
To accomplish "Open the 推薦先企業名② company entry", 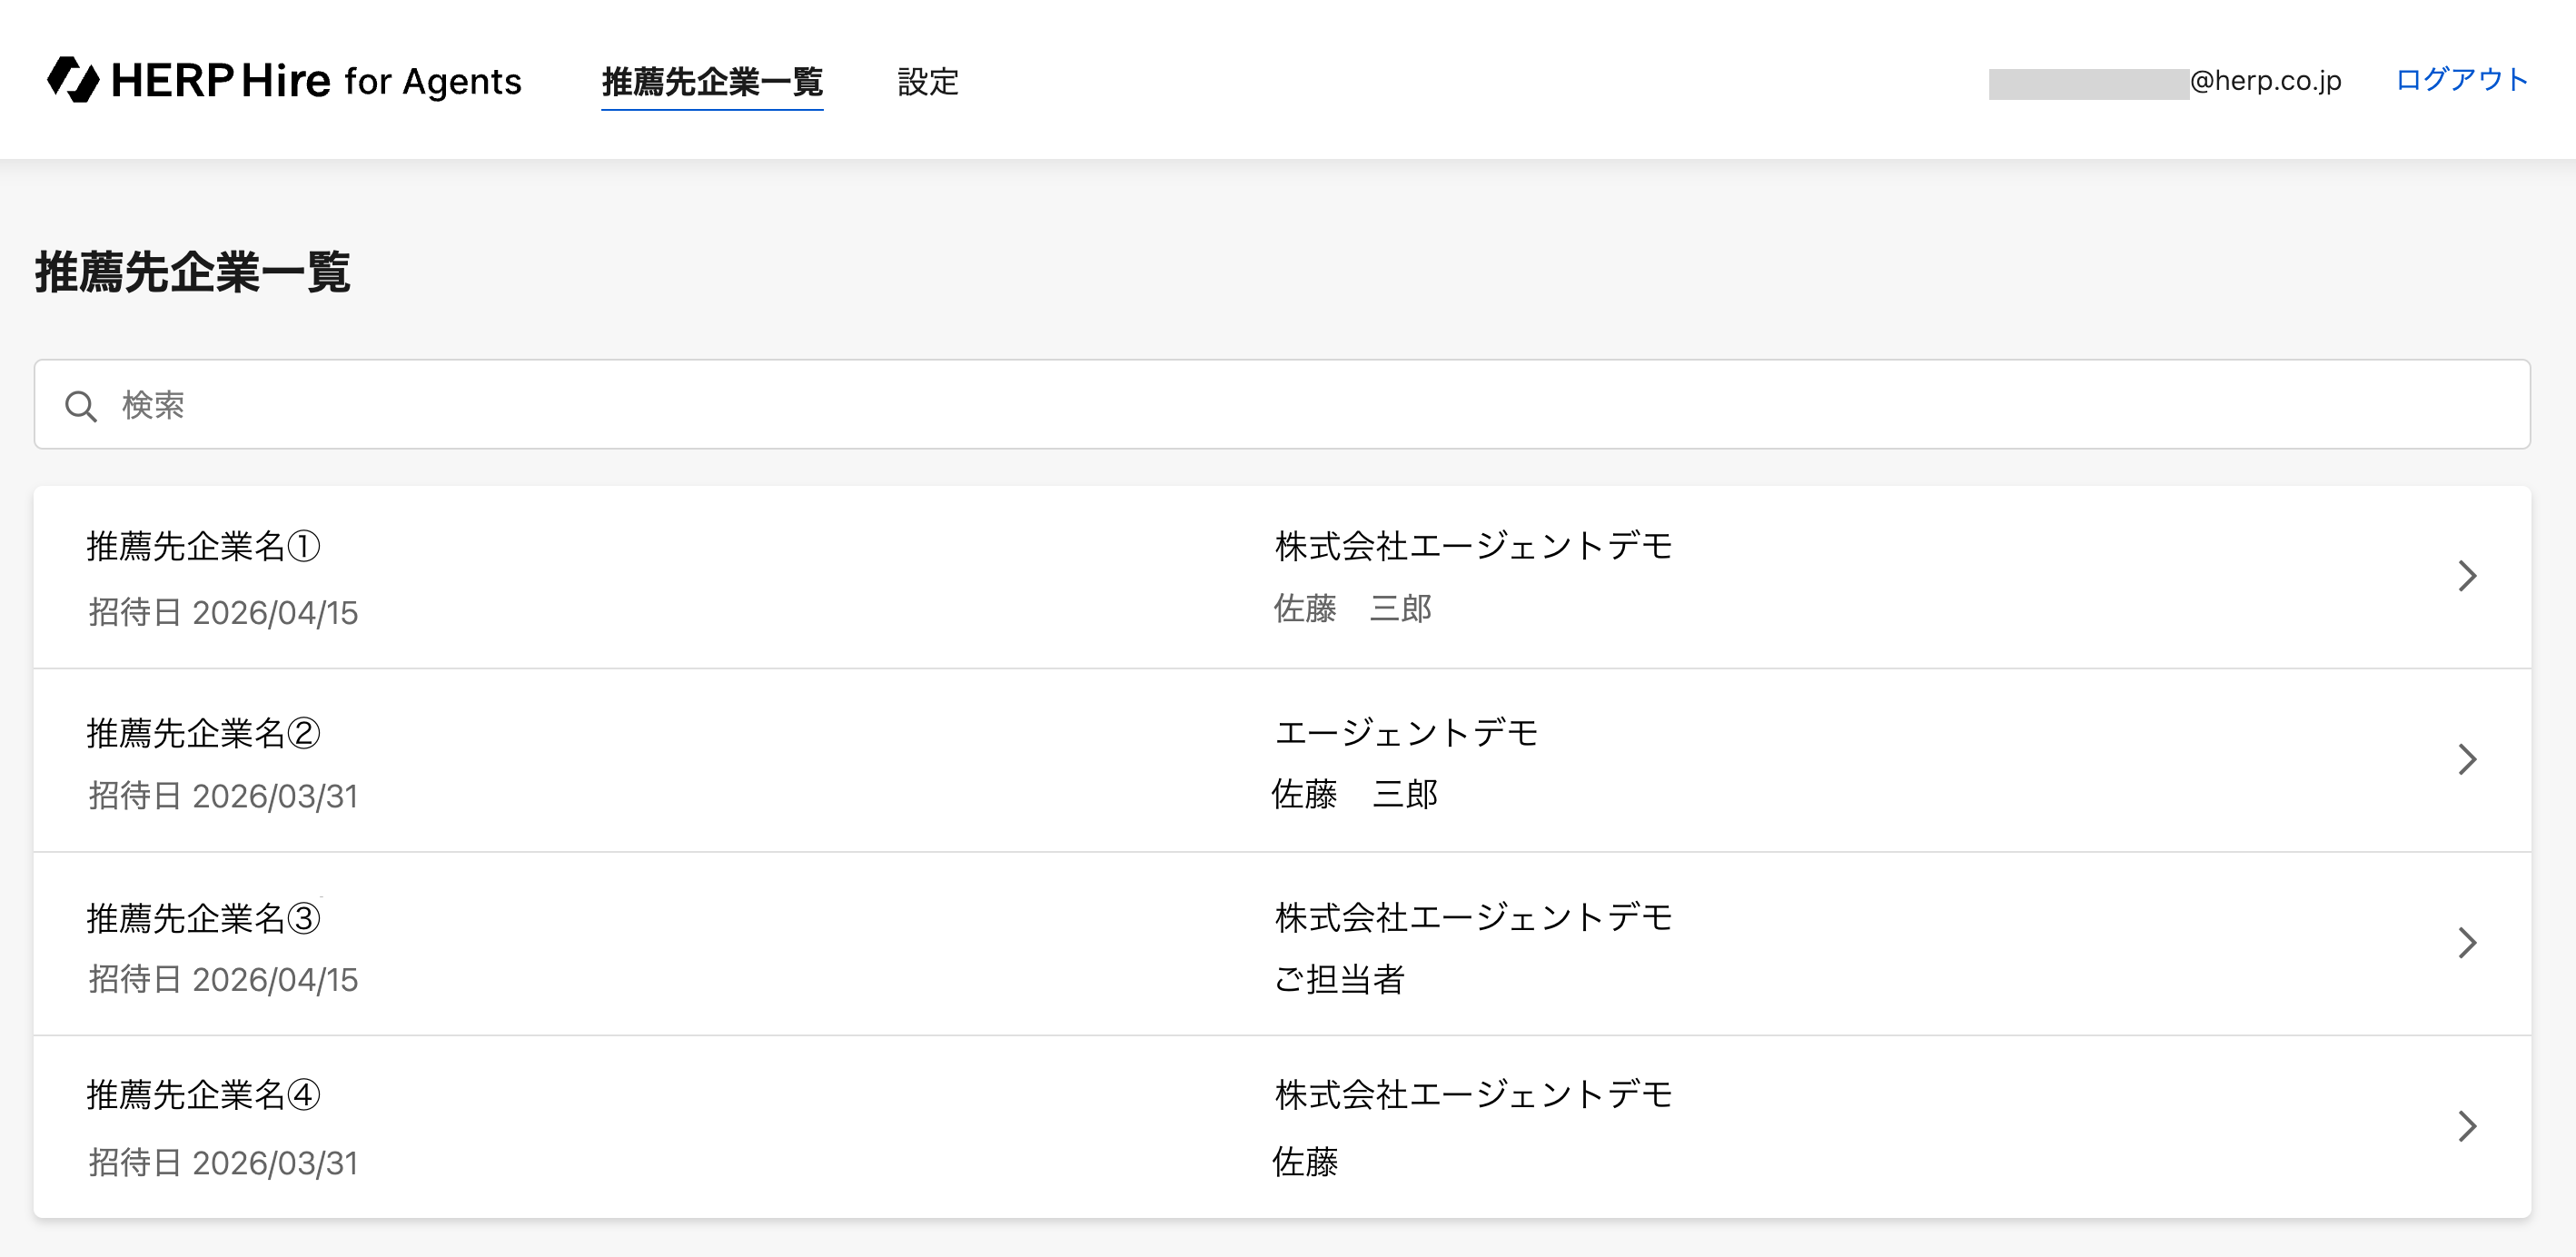I will [1282, 760].
